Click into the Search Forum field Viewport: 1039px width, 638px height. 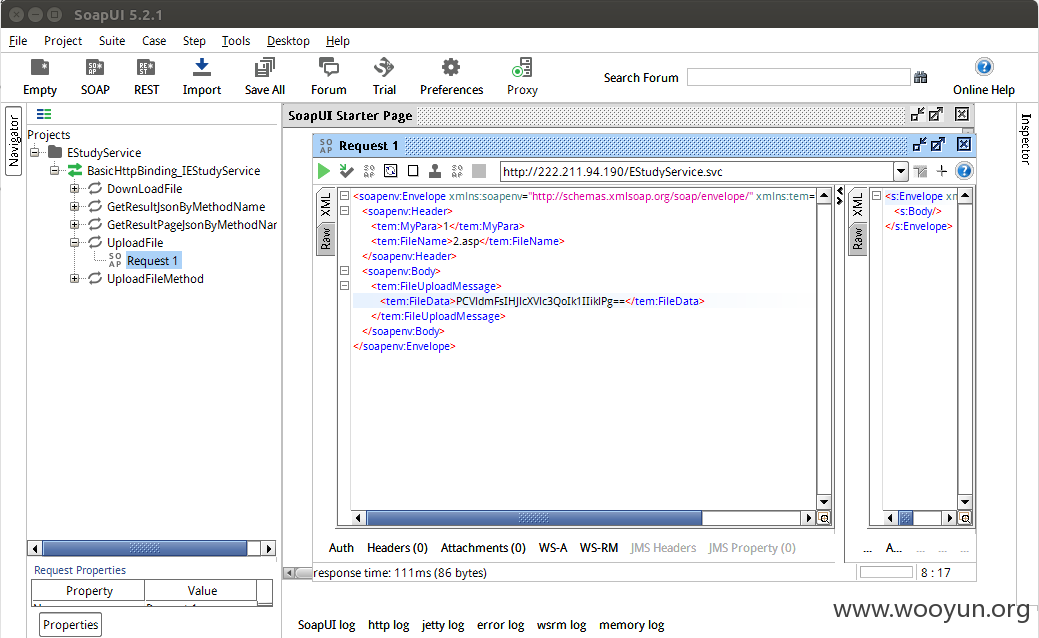pos(798,77)
